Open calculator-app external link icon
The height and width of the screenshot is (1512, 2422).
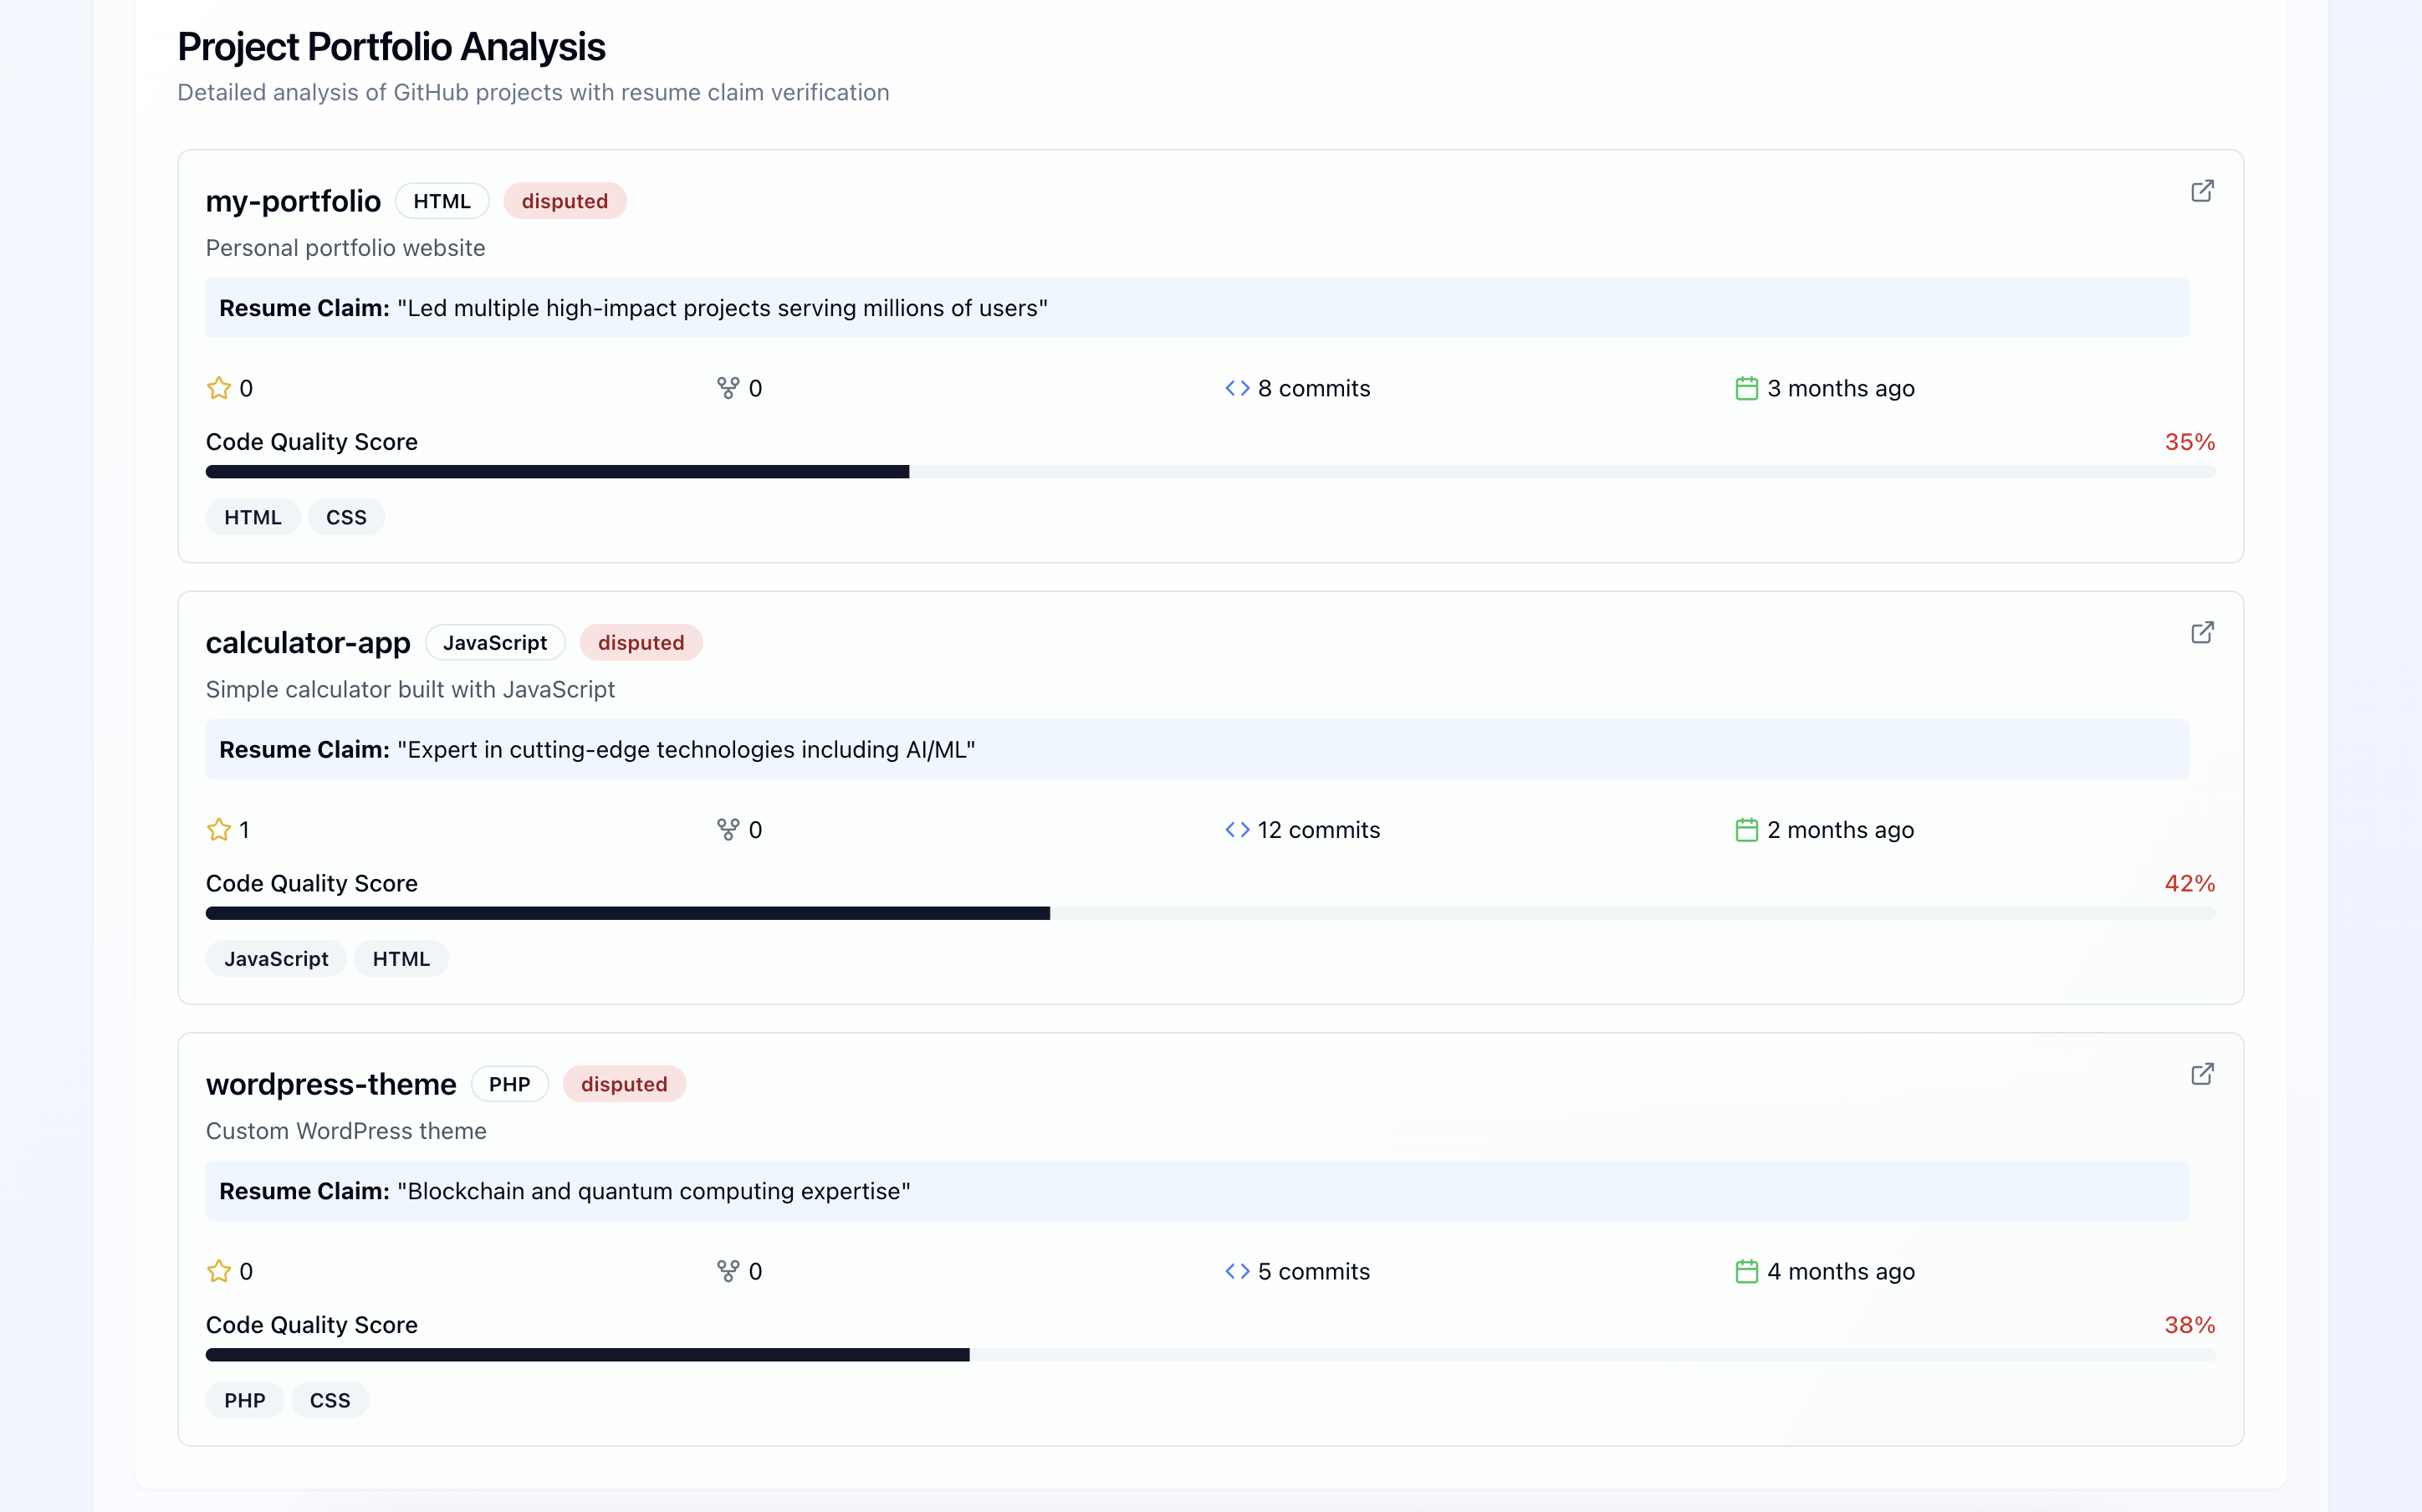[x=2202, y=632]
